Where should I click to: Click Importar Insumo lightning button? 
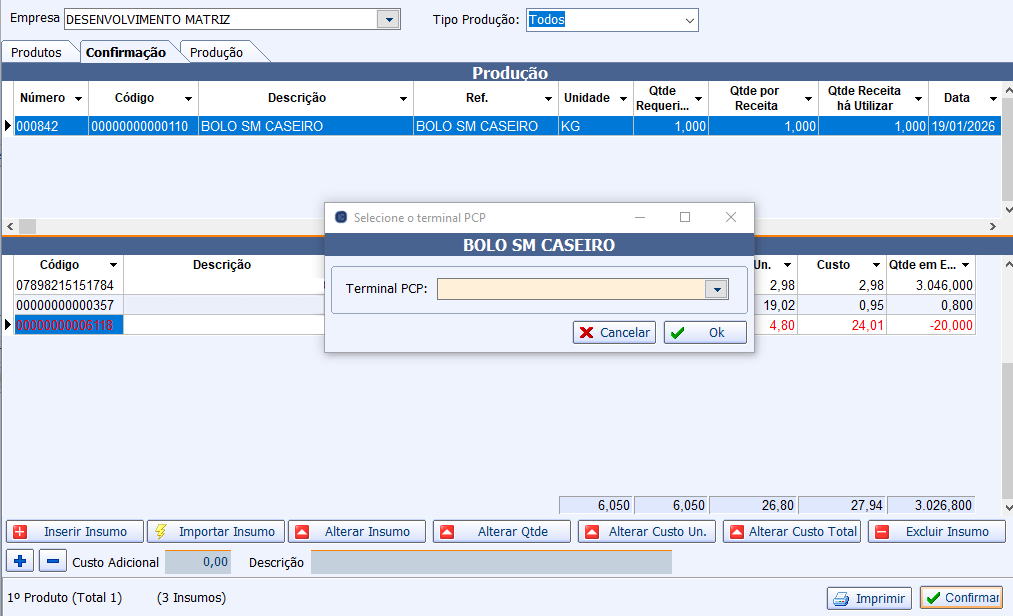(x=215, y=532)
